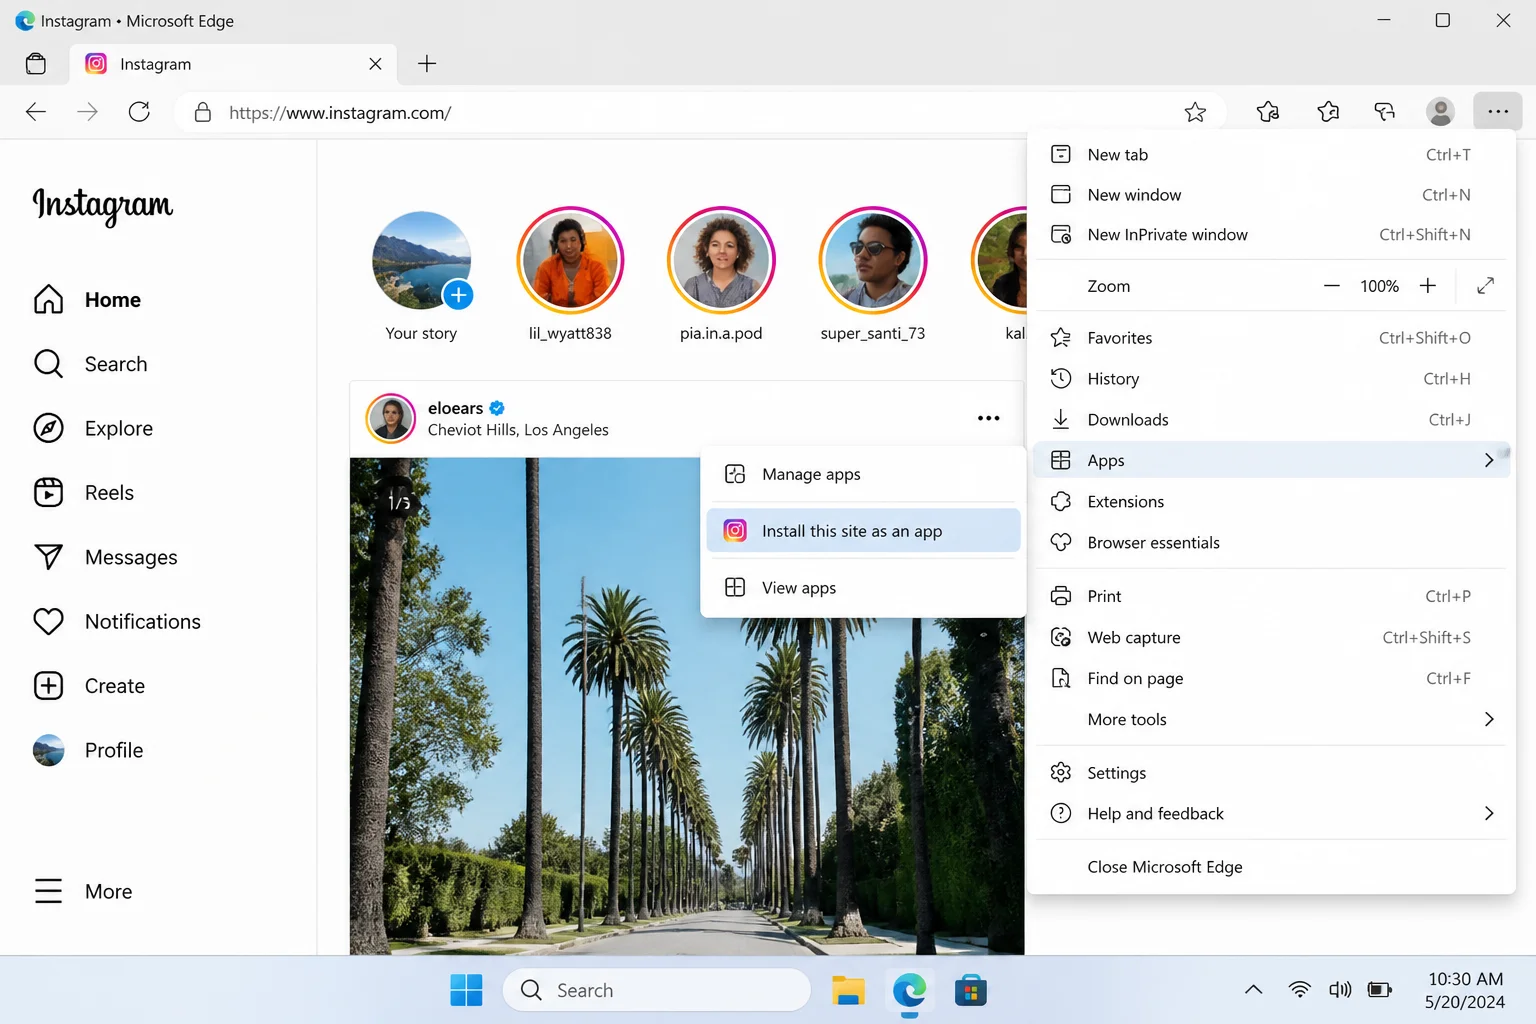Select Manage apps in the submenu
Image resolution: width=1536 pixels, height=1024 pixels.
click(x=863, y=474)
